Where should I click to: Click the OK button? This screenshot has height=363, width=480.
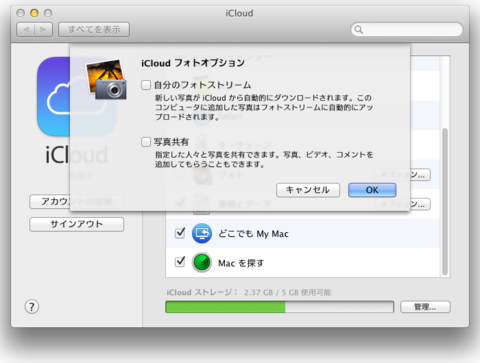[372, 190]
